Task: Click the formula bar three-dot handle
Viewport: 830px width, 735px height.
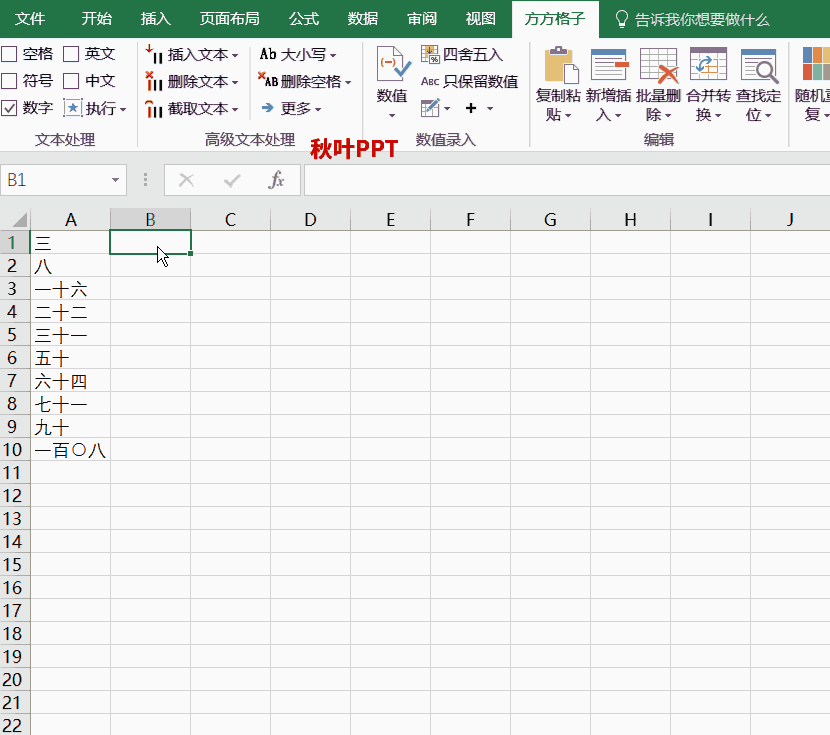Action: click(145, 180)
